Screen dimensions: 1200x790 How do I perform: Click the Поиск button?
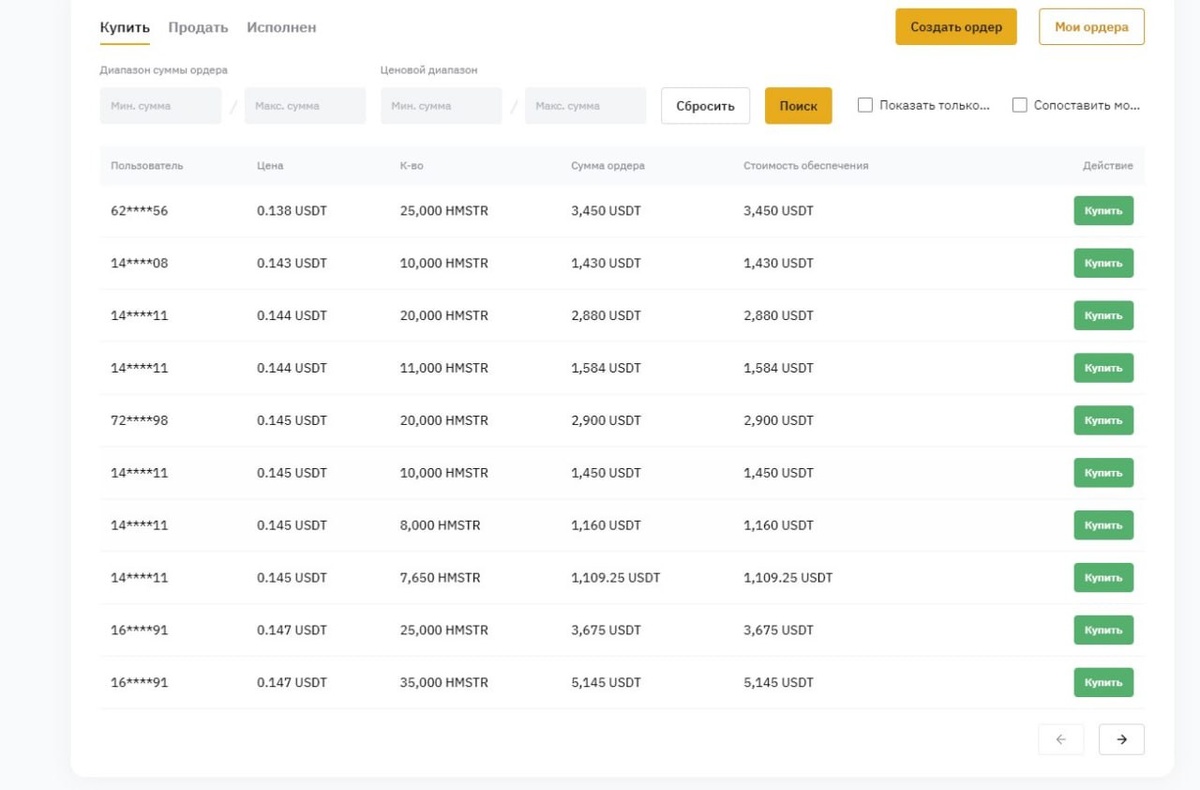coord(798,106)
